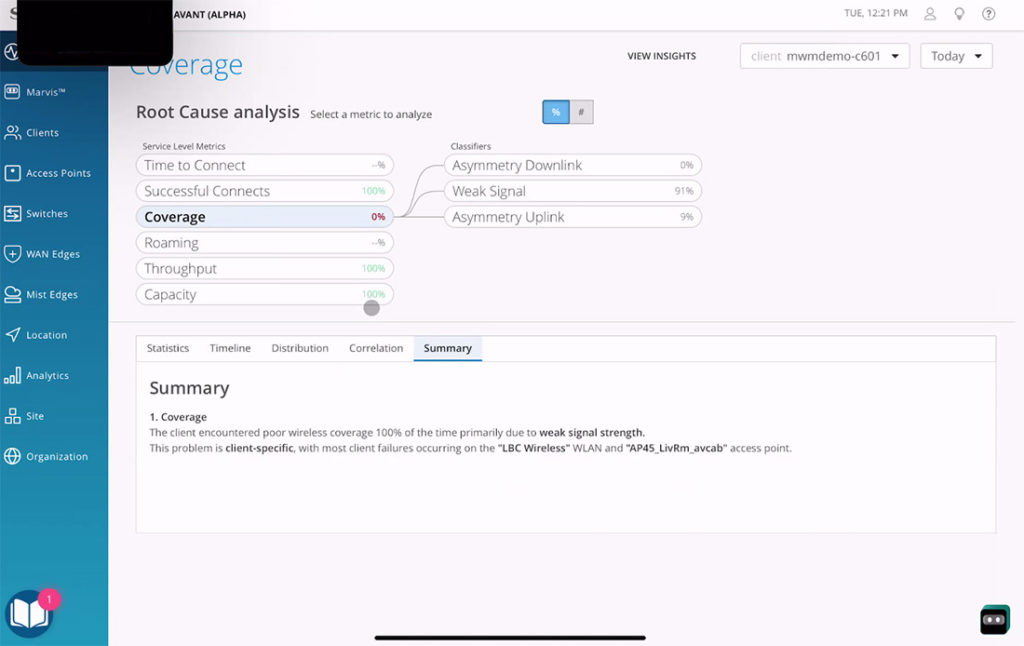1024x646 pixels.
Task: Select the Throughput metric
Action: [264, 268]
